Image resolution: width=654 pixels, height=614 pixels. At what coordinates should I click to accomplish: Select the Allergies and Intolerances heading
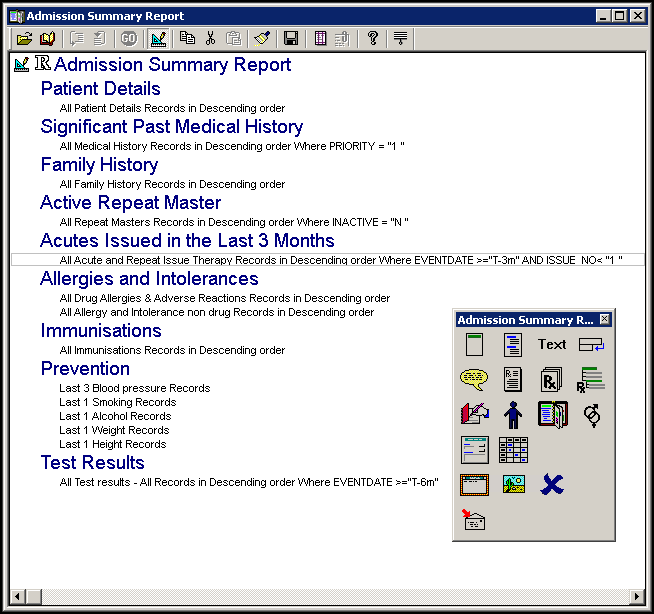pos(149,279)
